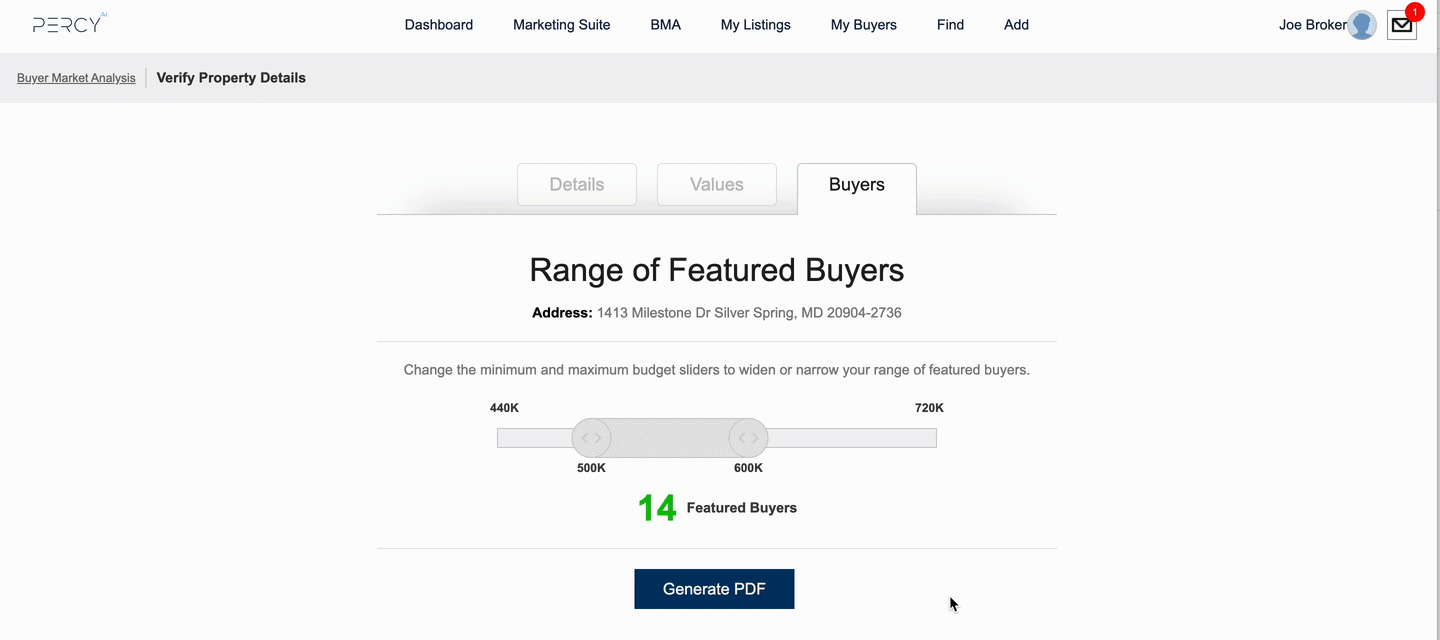Click the '440K' minimum label
The height and width of the screenshot is (640, 1440).
(504, 408)
